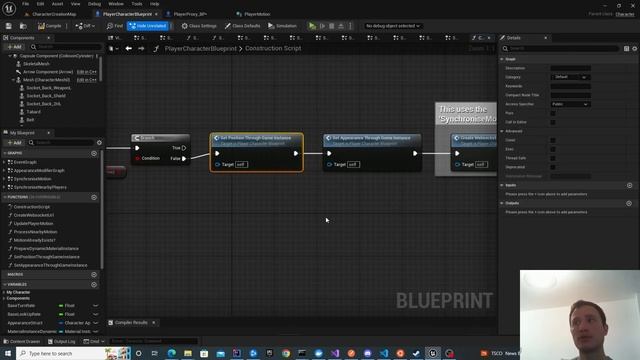The width and height of the screenshot is (640, 360).
Task: Open the File menu
Action: [x=25, y=4]
